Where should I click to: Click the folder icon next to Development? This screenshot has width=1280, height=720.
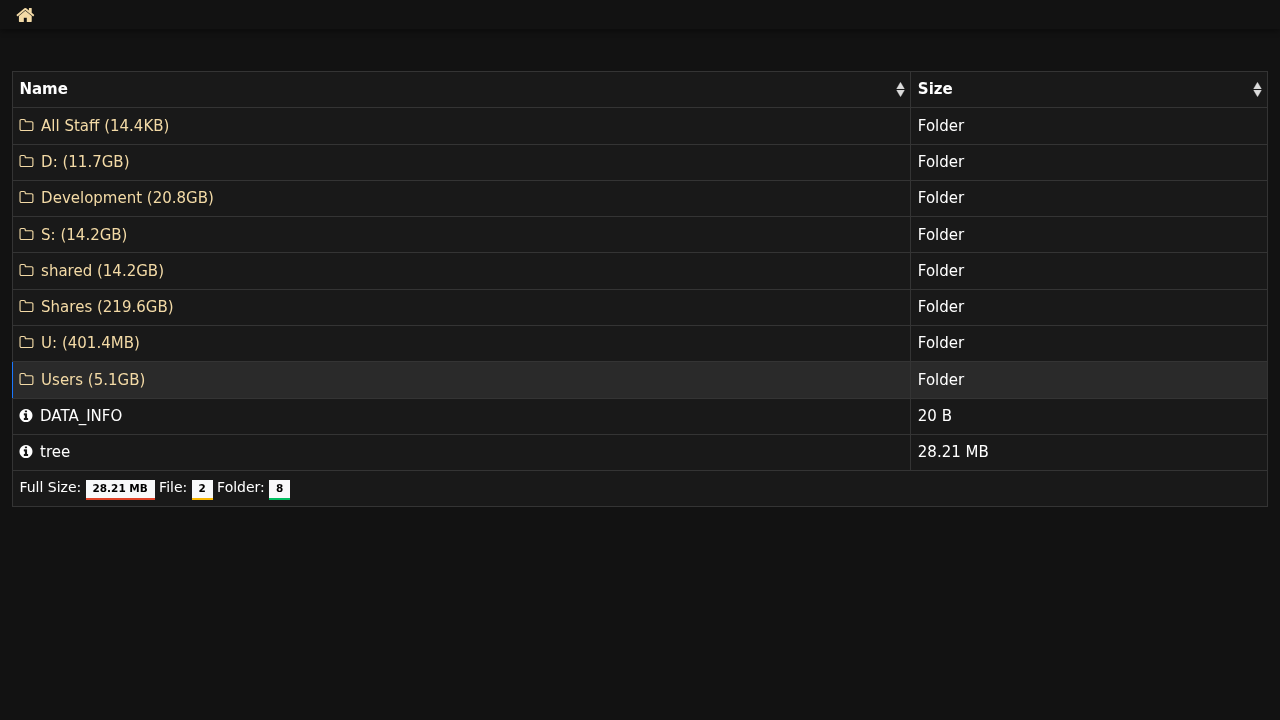pyautogui.click(x=27, y=198)
